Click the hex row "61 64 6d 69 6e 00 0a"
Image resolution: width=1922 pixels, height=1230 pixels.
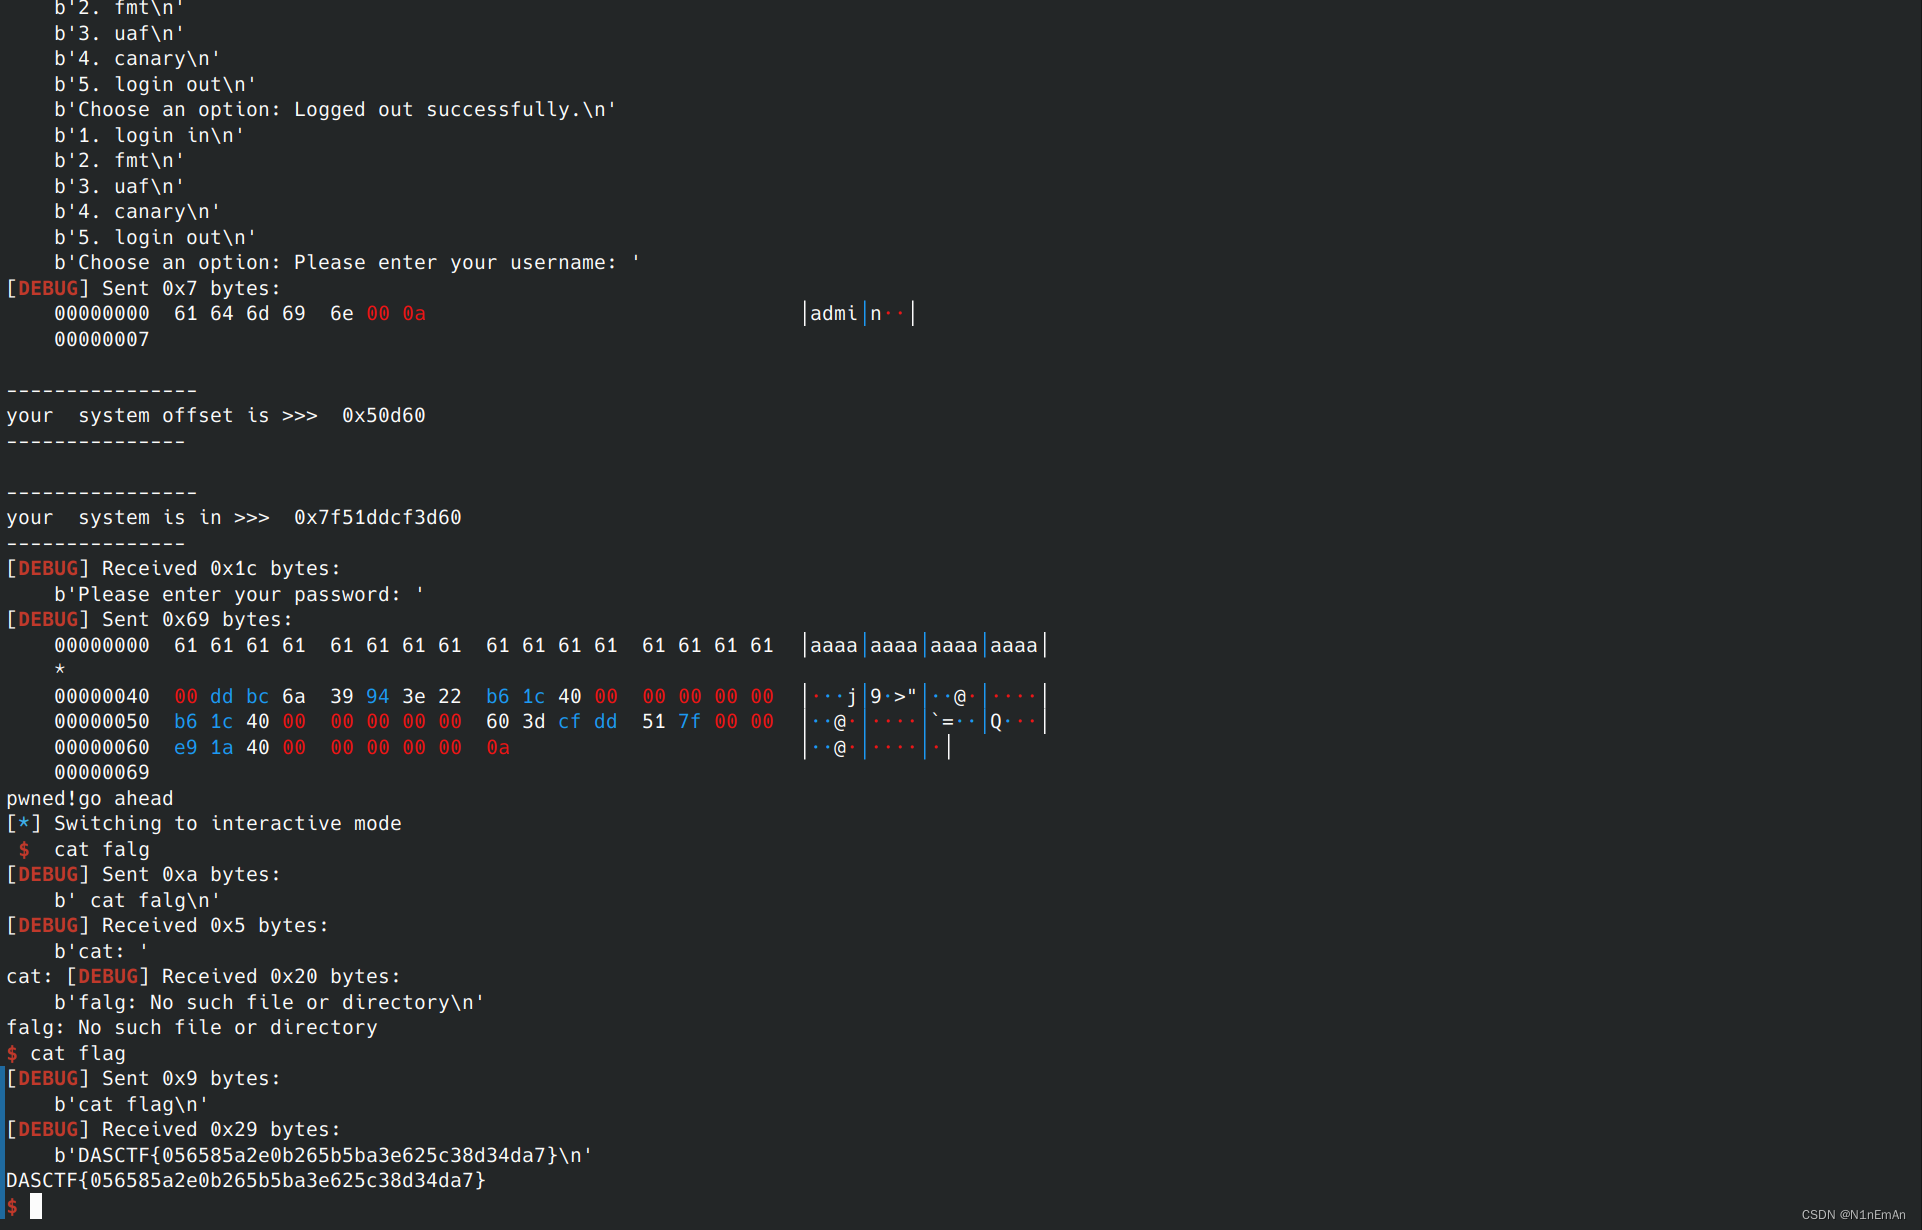(x=300, y=313)
